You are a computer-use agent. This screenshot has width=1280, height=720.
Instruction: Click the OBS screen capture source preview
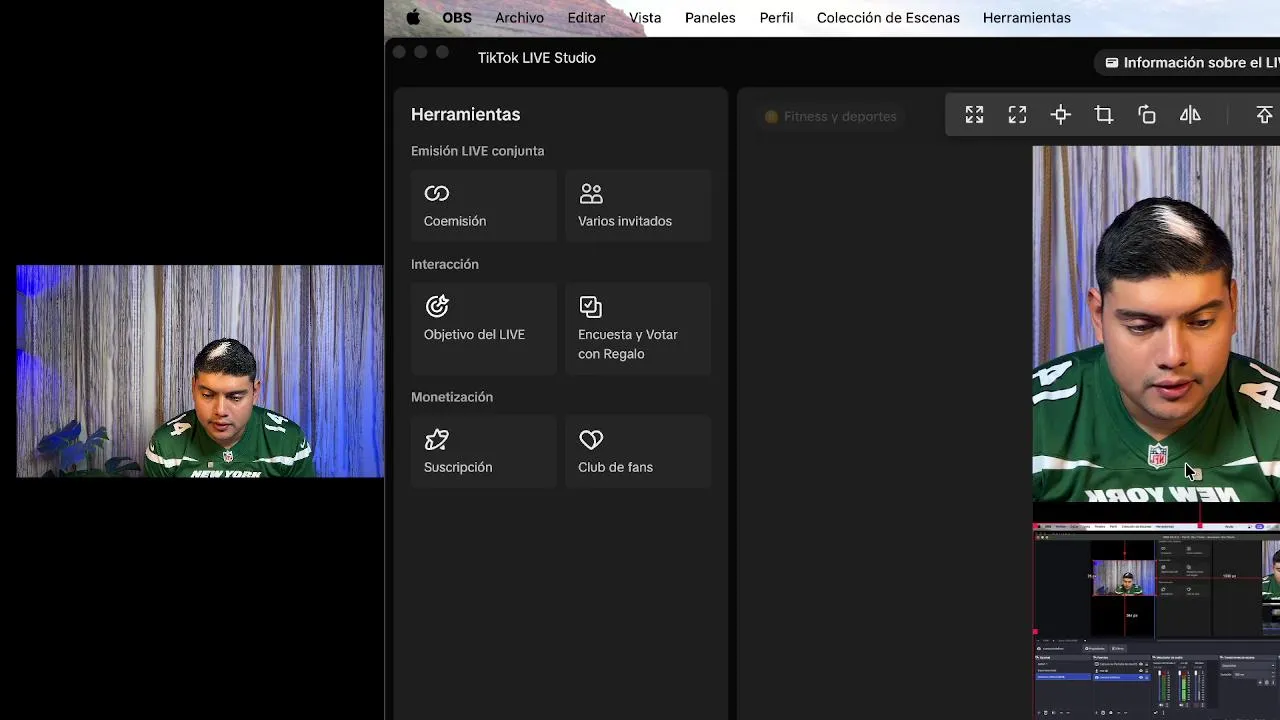pos(1156,620)
